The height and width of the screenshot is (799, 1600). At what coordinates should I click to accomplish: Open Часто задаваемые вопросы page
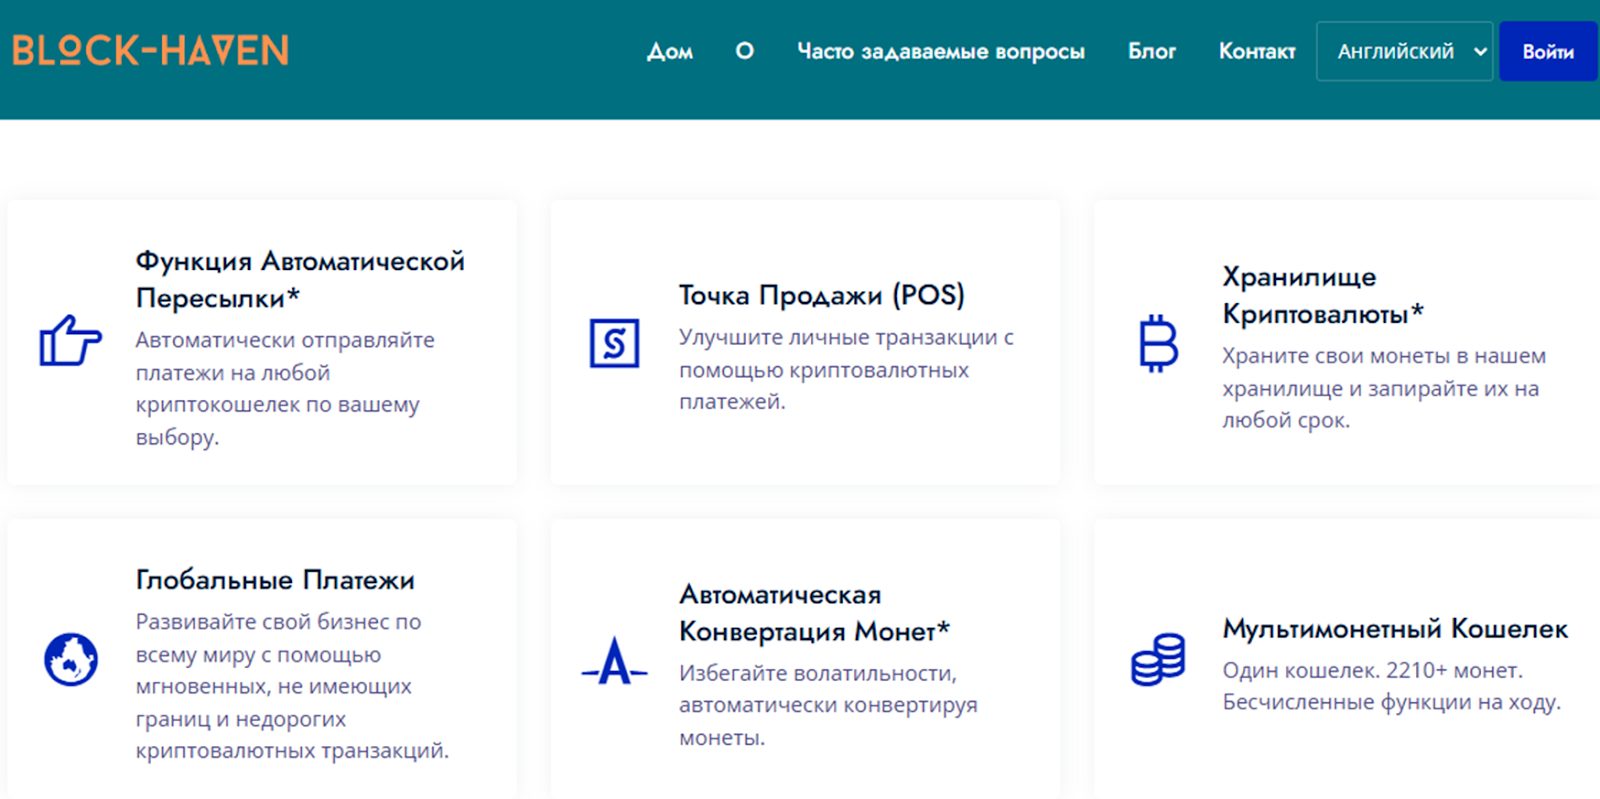941,51
